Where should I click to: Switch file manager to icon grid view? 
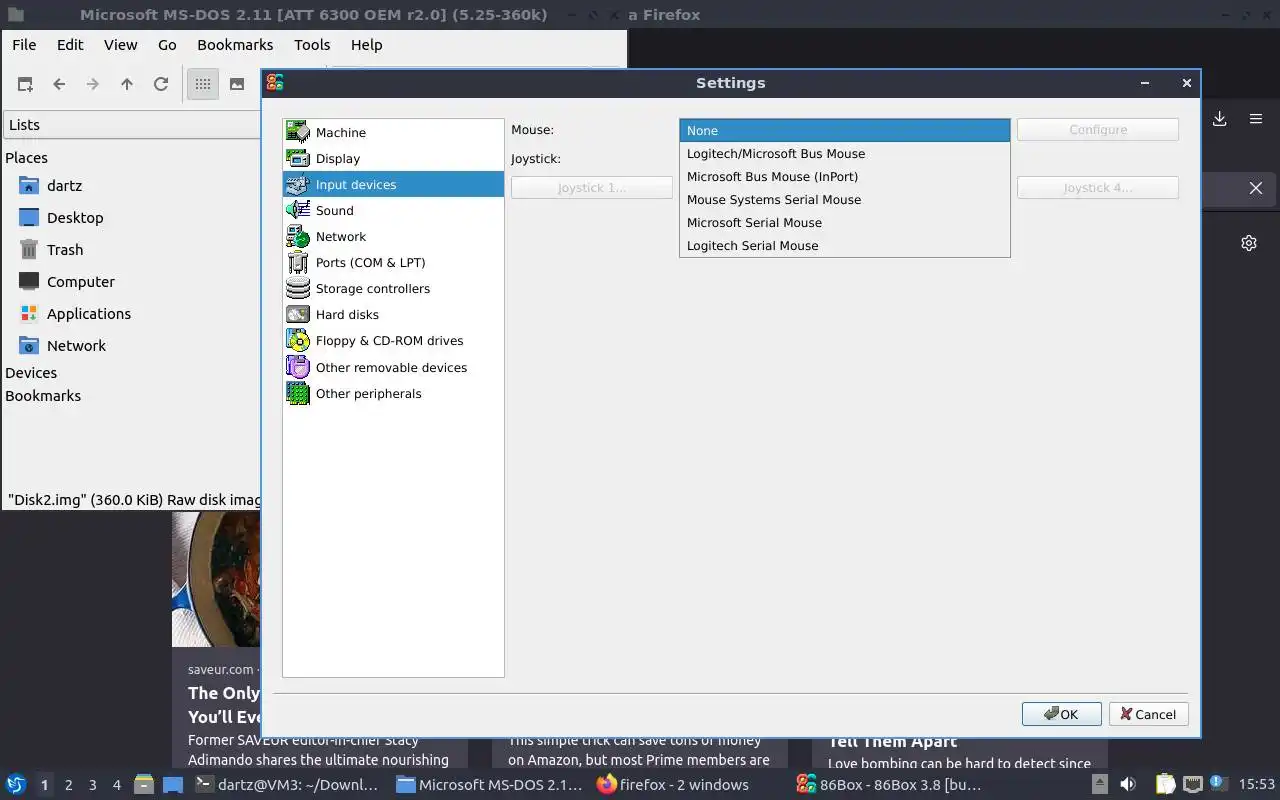pyautogui.click(x=203, y=84)
